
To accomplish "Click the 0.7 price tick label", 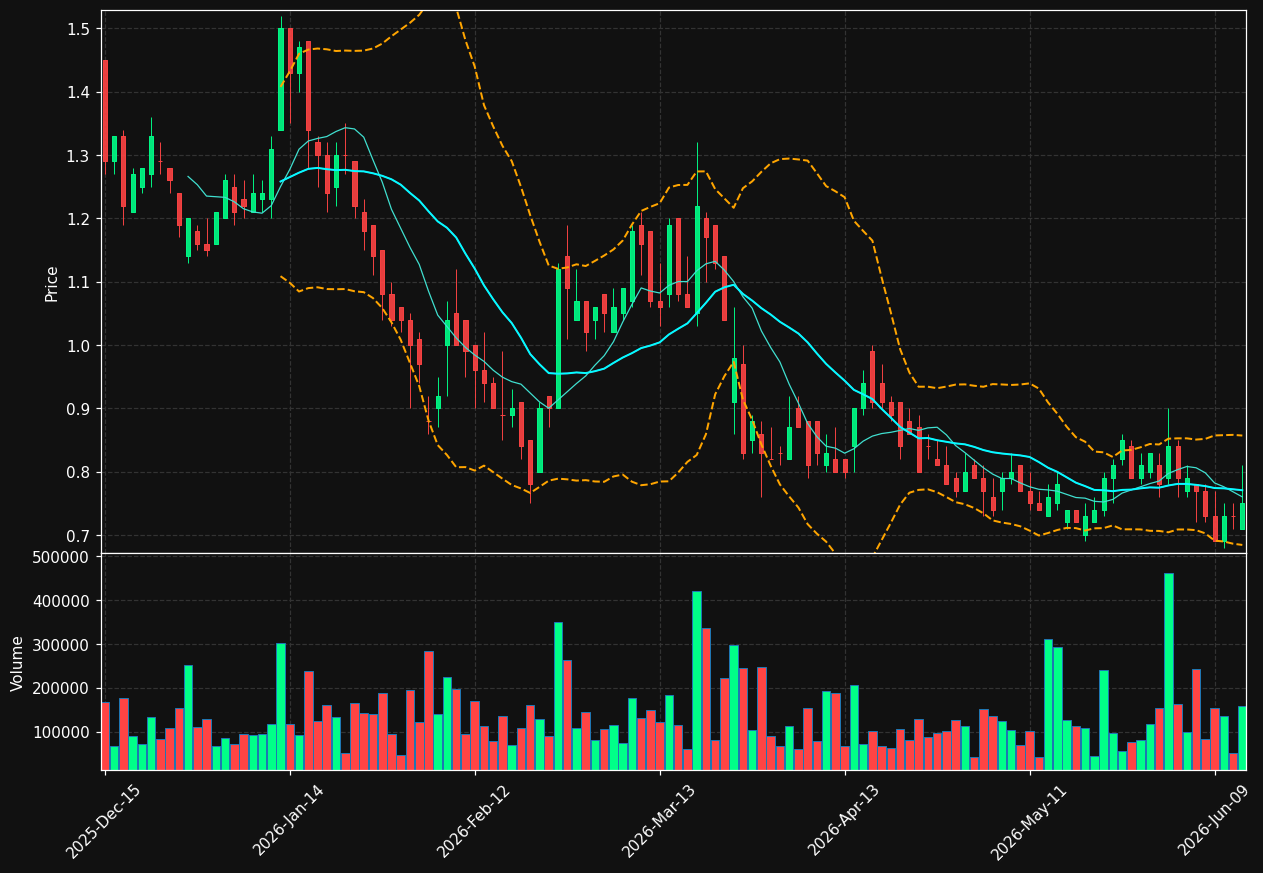I will pyautogui.click(x=78, y=536).
